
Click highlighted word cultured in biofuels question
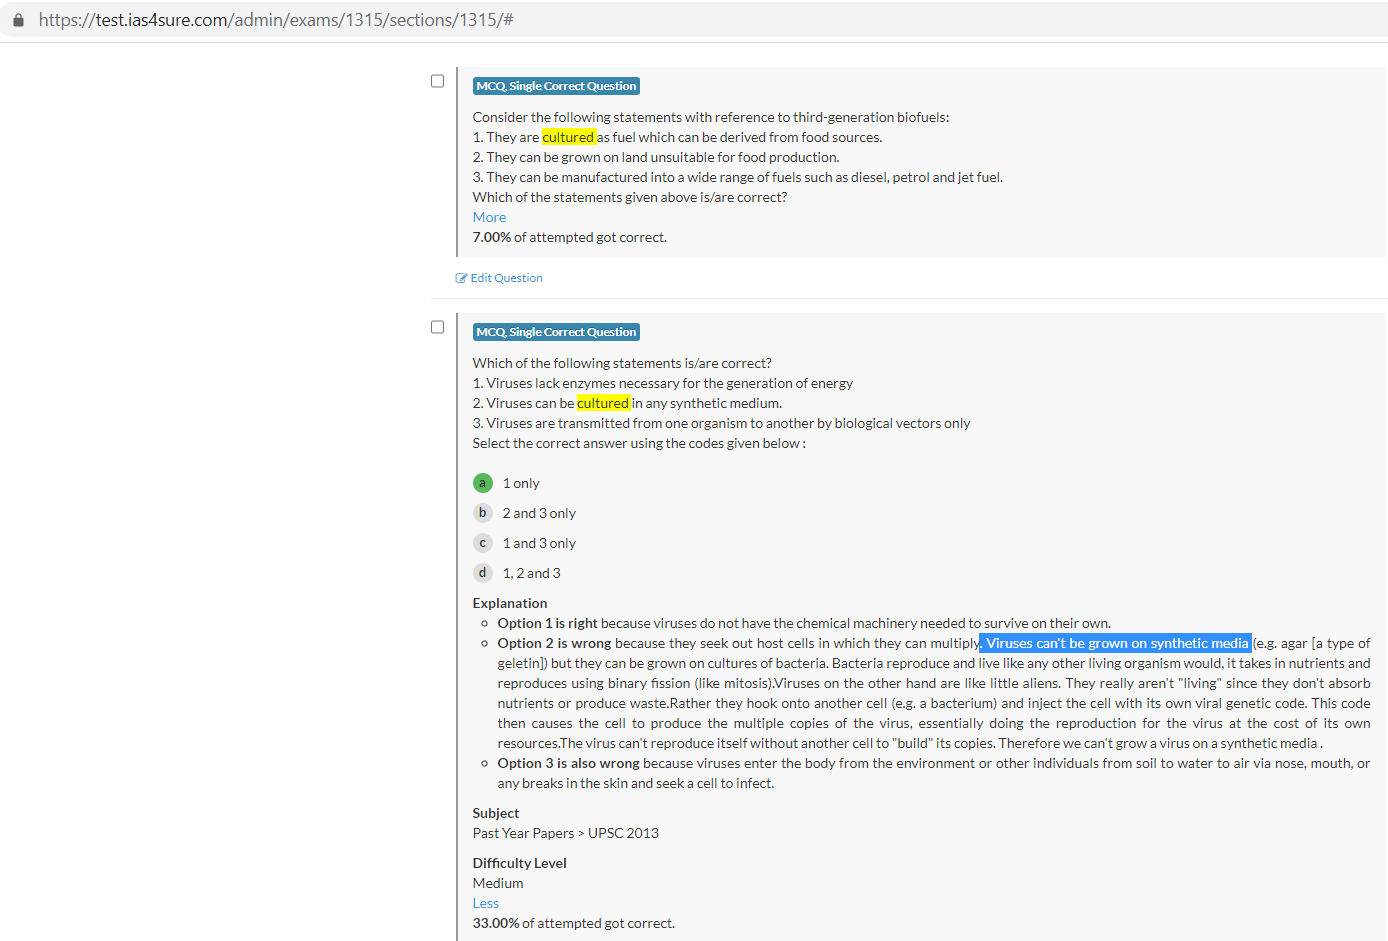coord(568,137)
